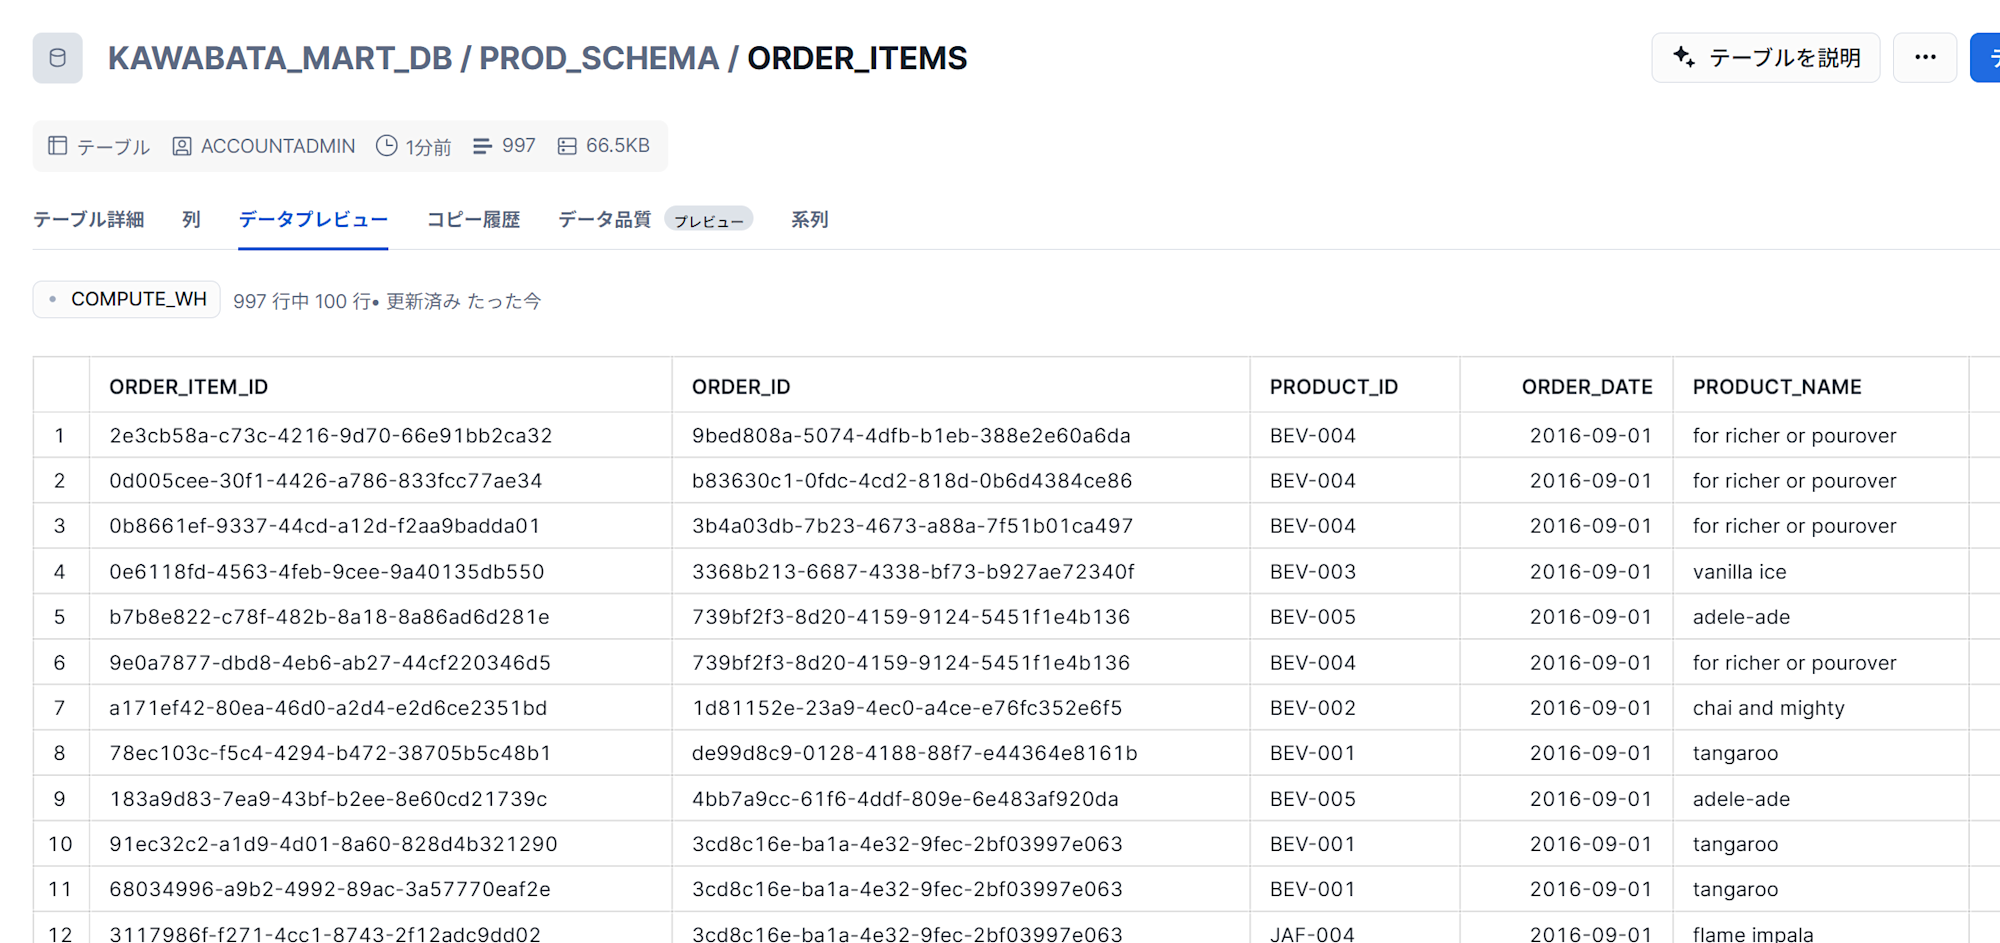The height and width of the screenshot is (943, 2000).
Task: Click the clock last-updated icon
Action: tap(387, 146)
